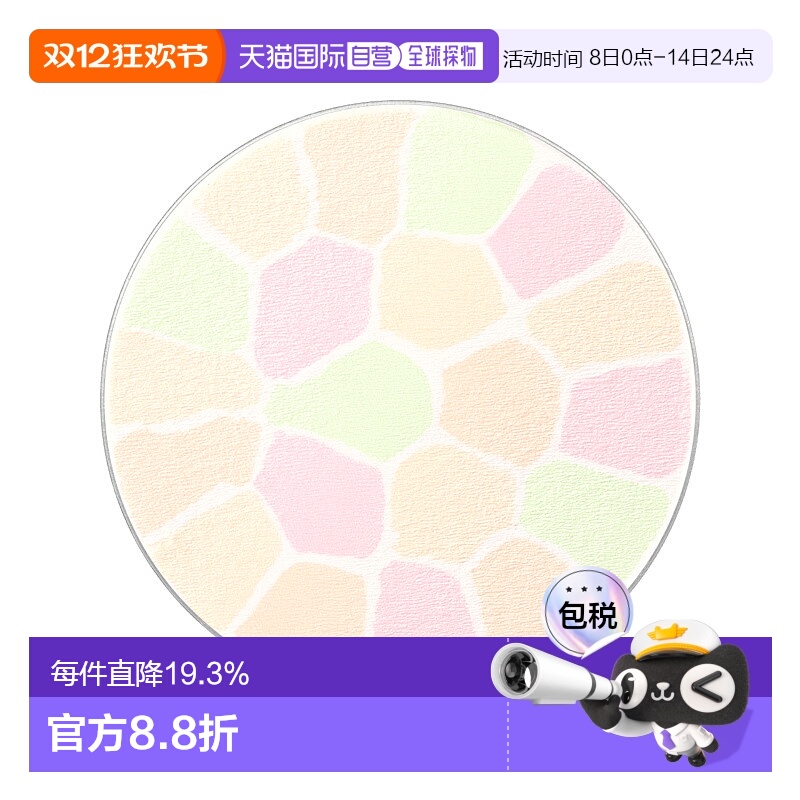Select the center green powder segment
The height and width of the screenshot is (800, 800).
coord(357,400)
